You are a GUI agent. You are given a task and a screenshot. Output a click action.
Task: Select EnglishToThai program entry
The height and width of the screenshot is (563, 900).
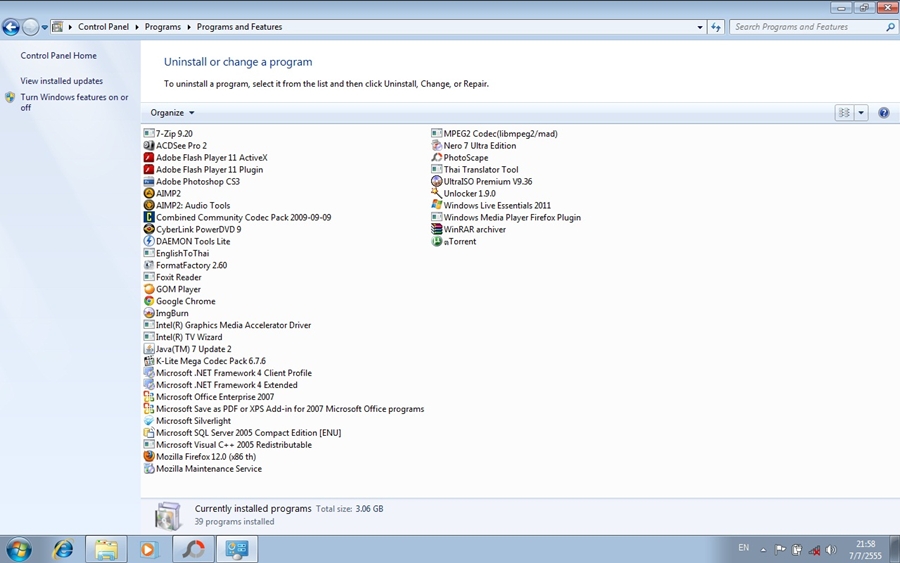click(x=176, y=253)
